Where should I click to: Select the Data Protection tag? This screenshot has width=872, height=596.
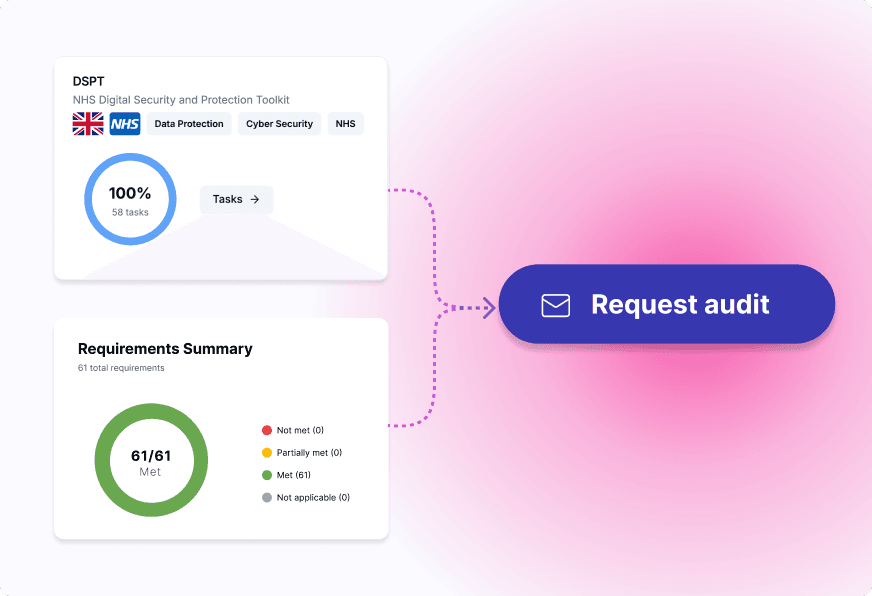click(189, 124)
